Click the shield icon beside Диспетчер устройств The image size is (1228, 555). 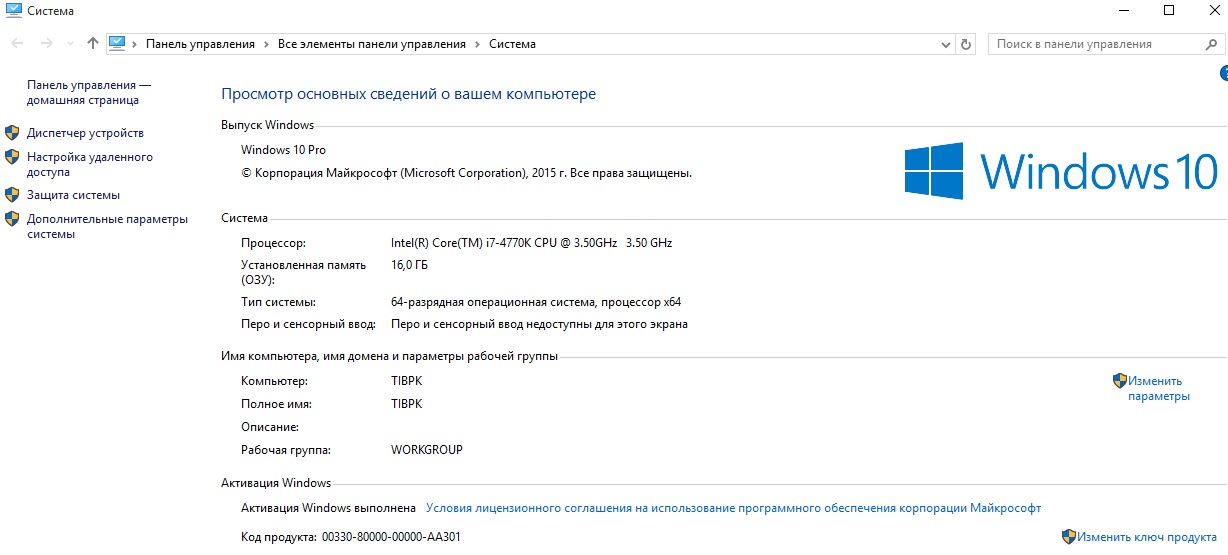pos(13,133)
